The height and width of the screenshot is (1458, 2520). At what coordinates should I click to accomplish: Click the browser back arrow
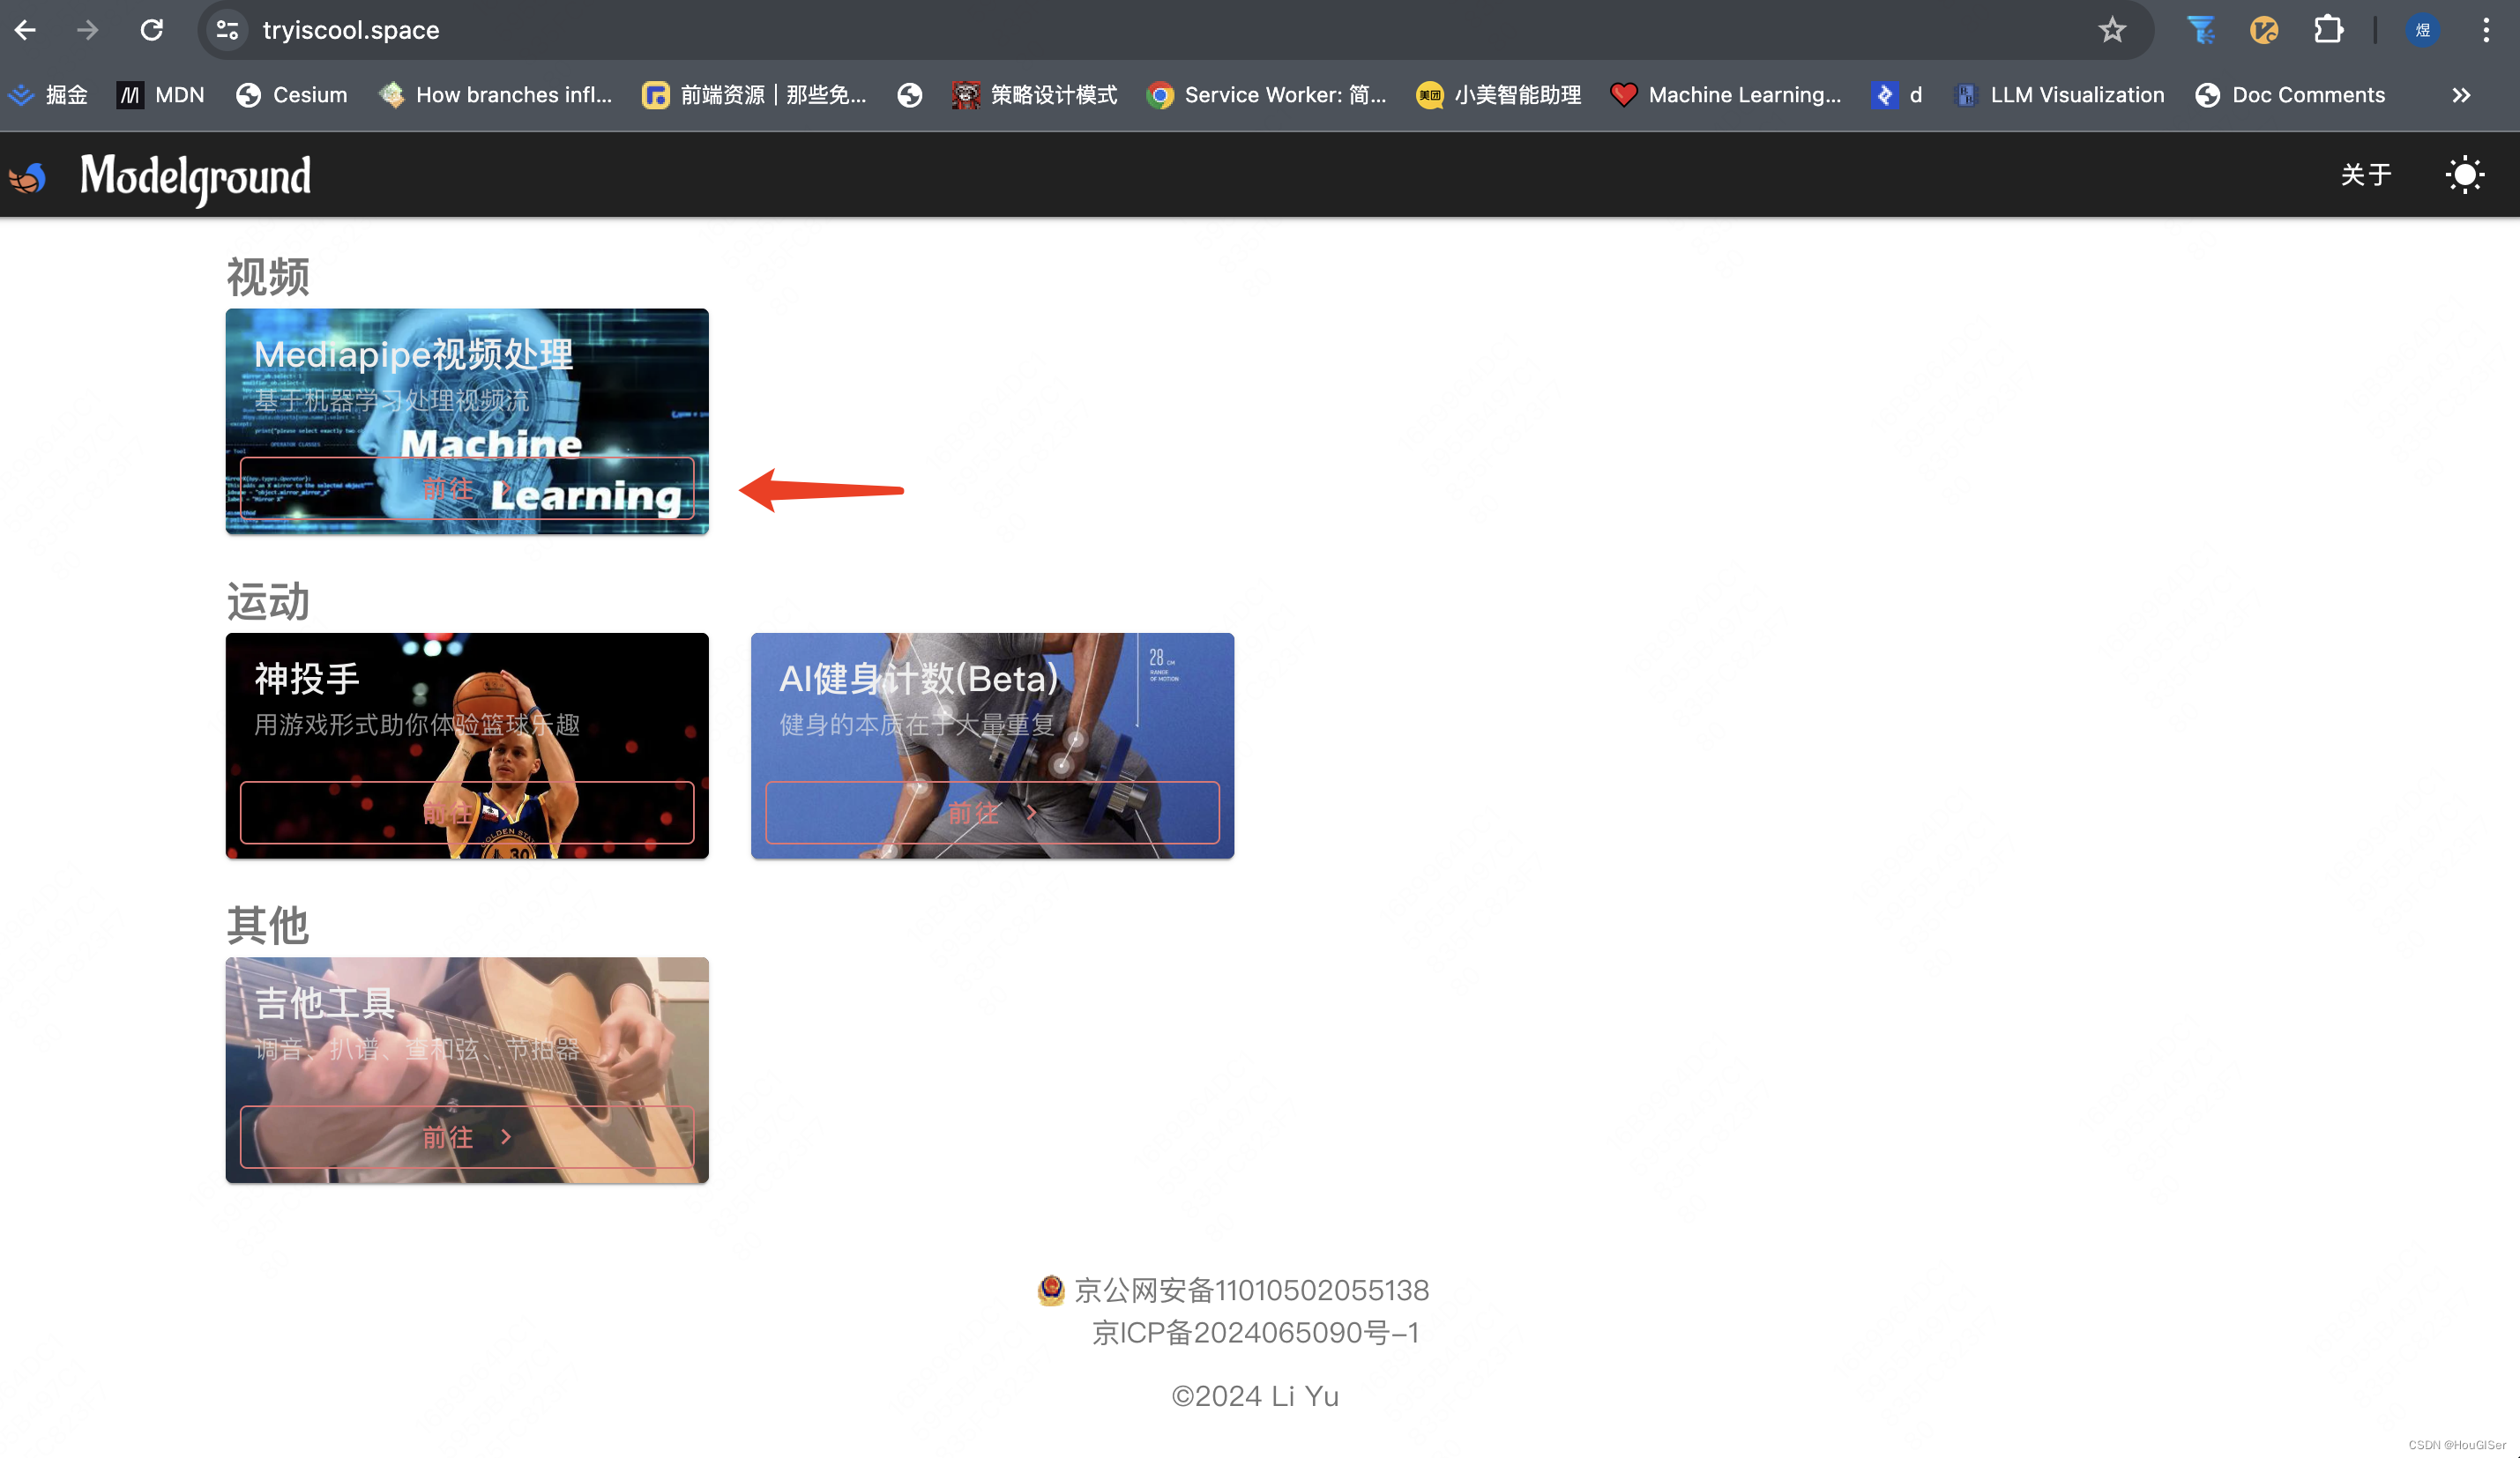(26, 30)
